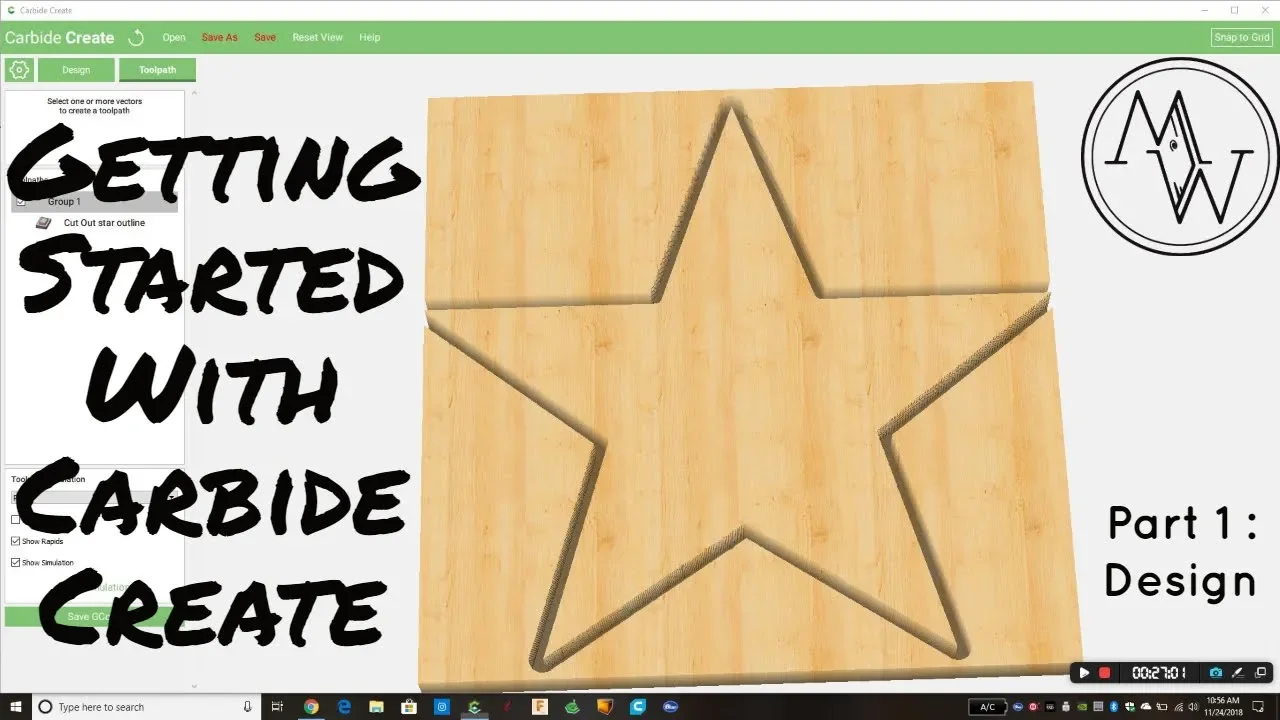The height and width of the screenshot is (720, 1280).
Task: Click the left panel scrollbar up arrow
Action: [194, 93]
